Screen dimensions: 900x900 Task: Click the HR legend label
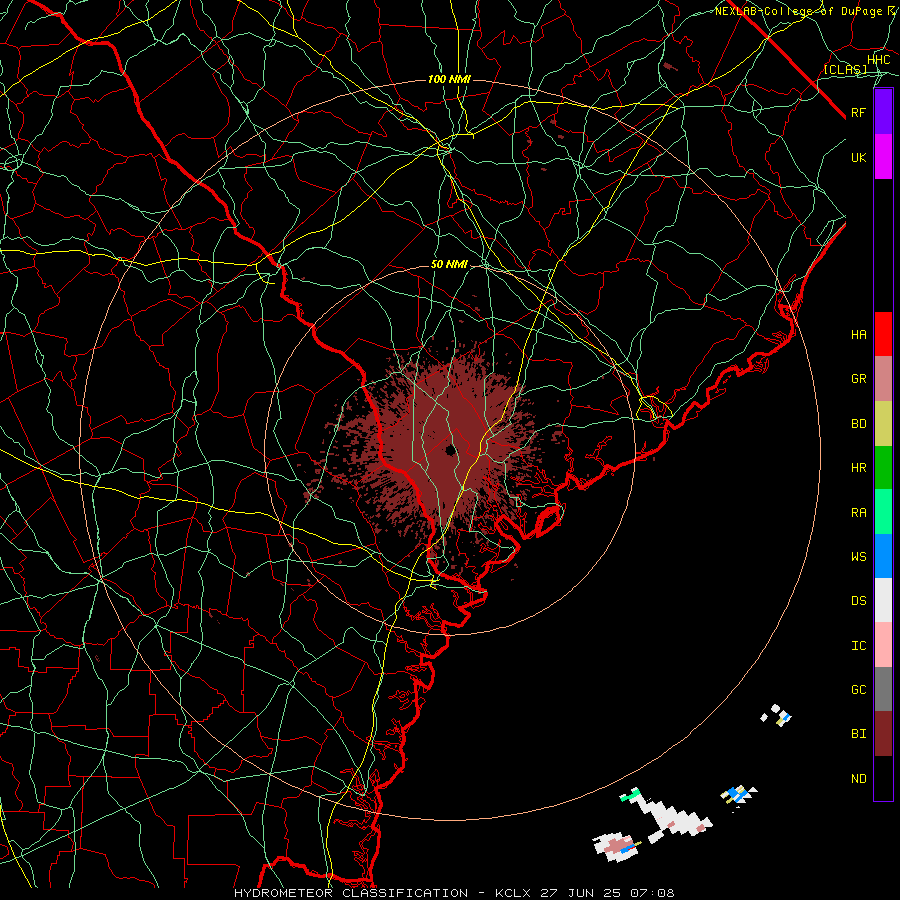point(858,468)
